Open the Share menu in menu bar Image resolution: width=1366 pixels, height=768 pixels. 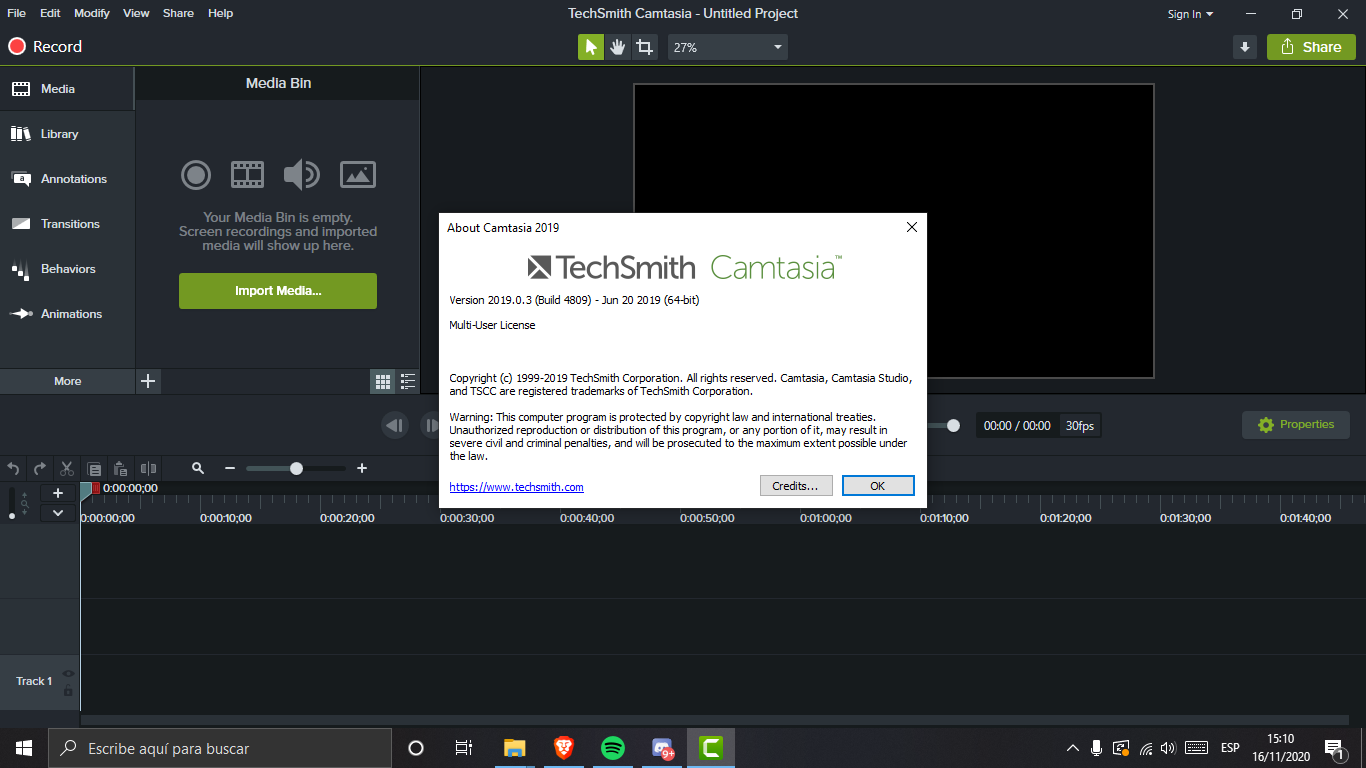[x=178, y=13]
